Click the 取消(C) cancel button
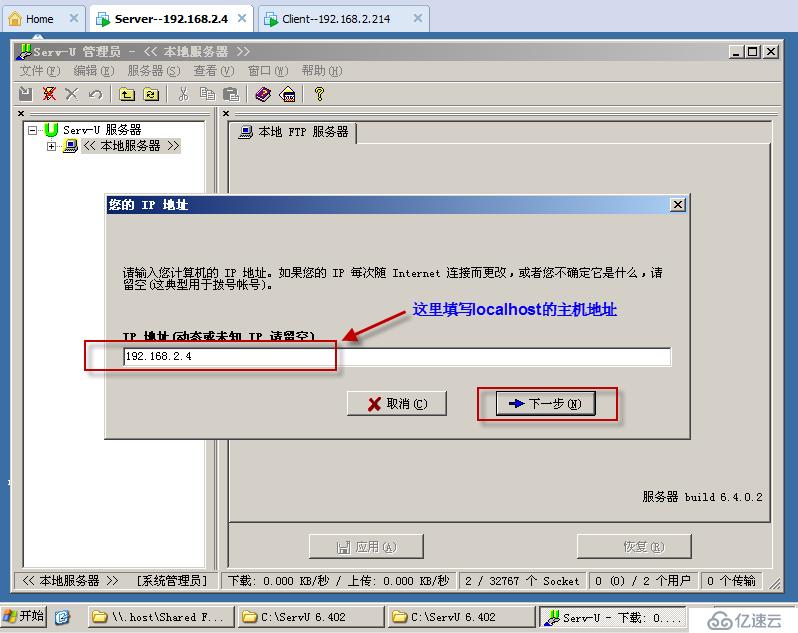Image resolution: width=798 pixels, height=633 pixels. coord(397,404)
